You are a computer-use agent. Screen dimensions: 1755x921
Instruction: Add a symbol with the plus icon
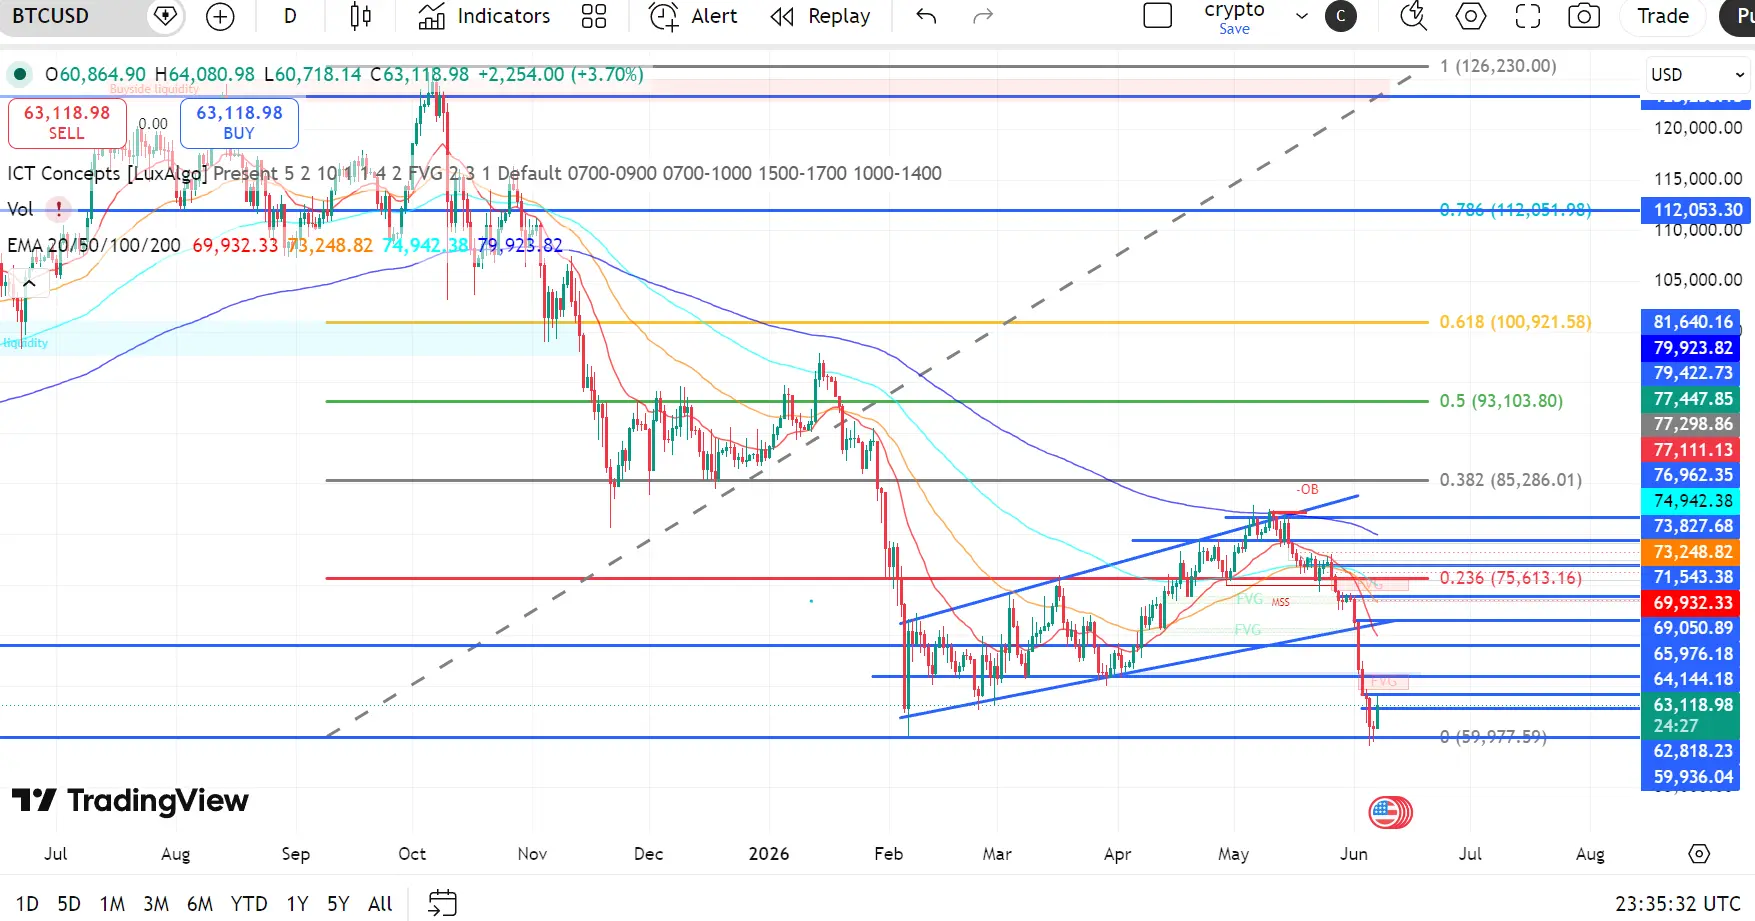(220, 16)
